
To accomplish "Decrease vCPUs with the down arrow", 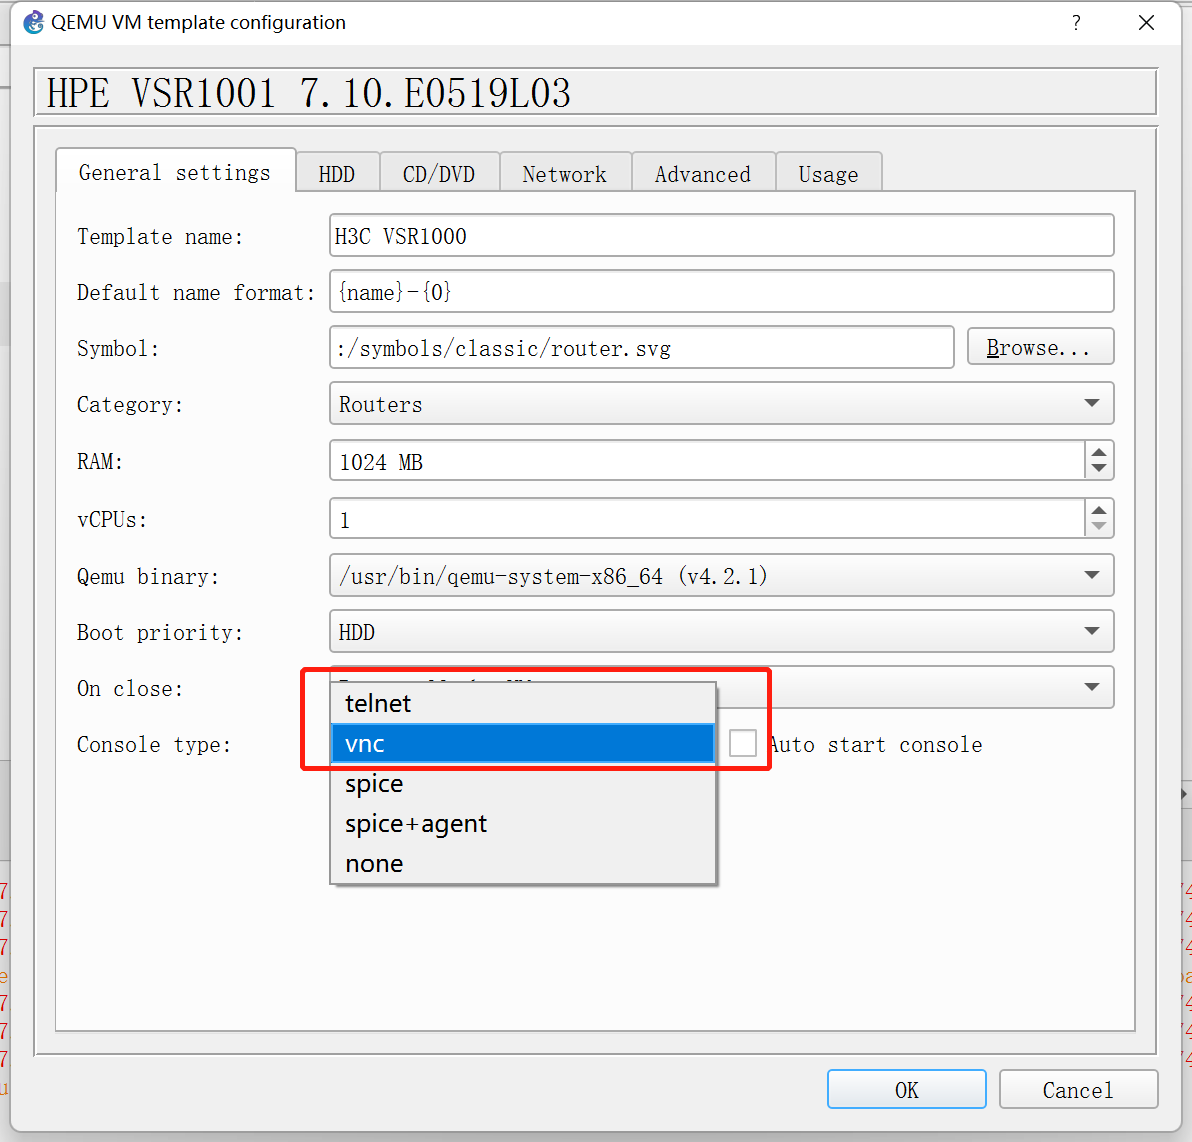I will click(1098, 528).
